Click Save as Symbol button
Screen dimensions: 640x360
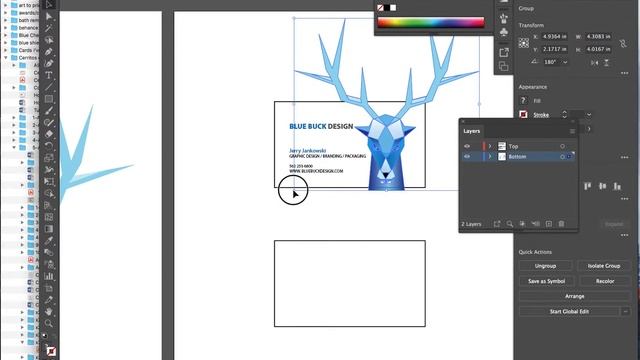tap(547, 281)
